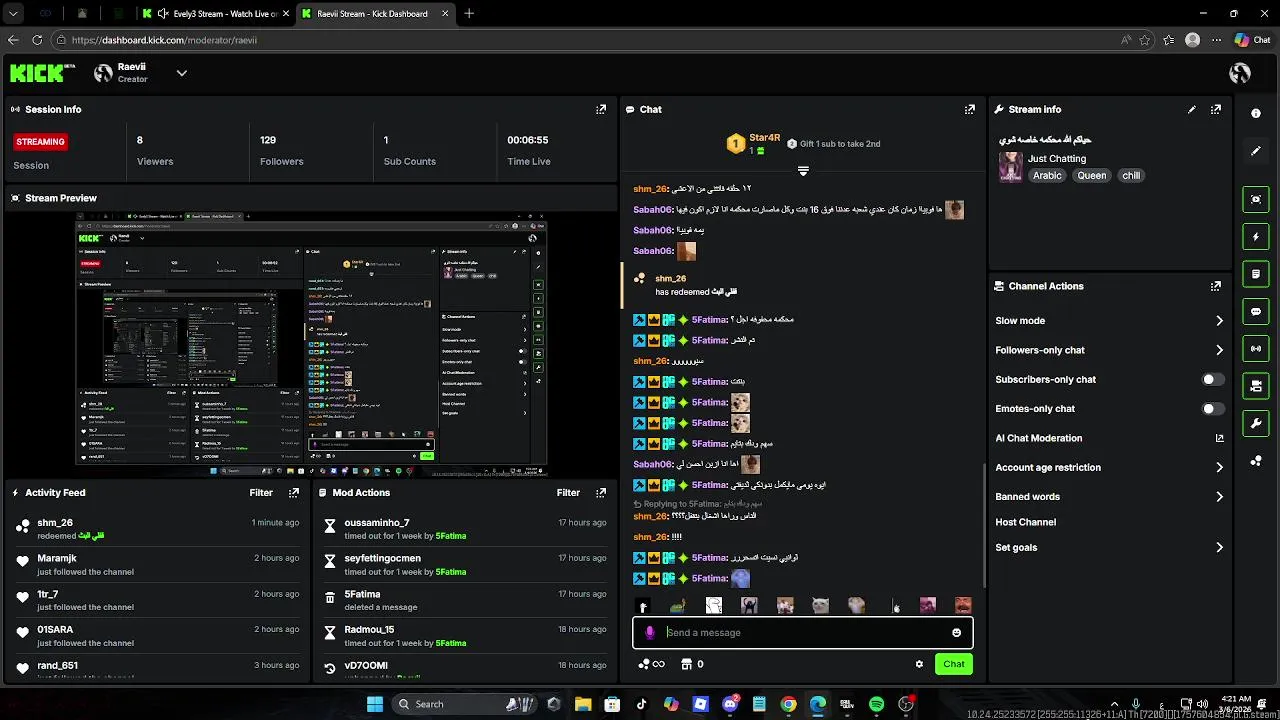Pop out the Activity Feed panel
The width and height of the screenshot is (1280, 720).
[x=294, y=492]
